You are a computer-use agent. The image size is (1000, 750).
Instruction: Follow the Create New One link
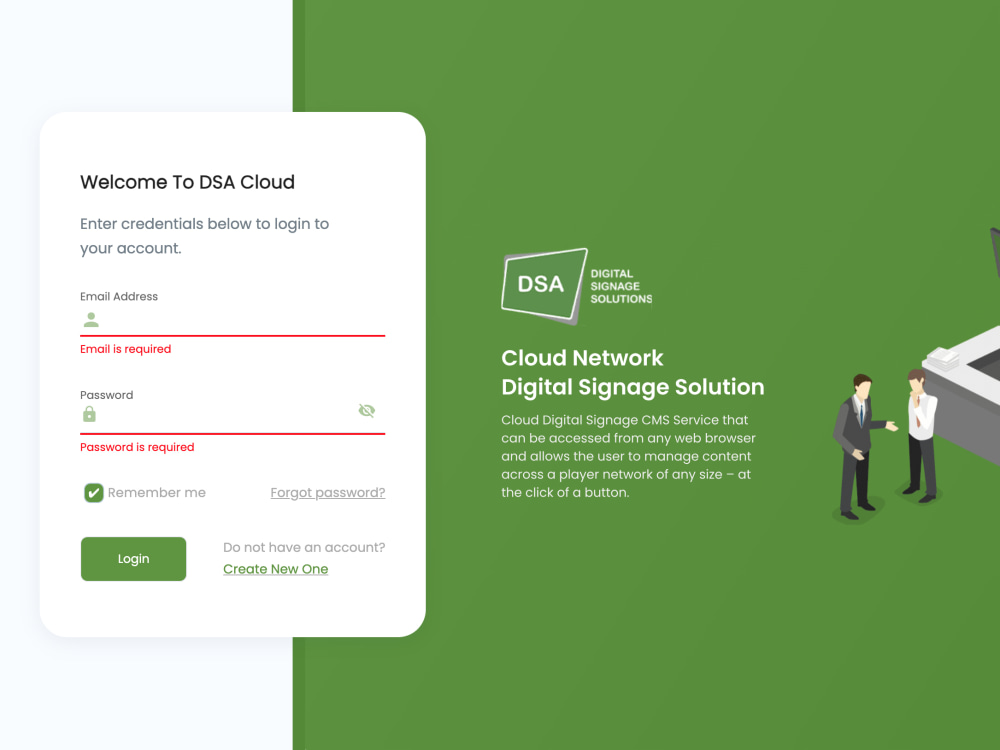276,569
